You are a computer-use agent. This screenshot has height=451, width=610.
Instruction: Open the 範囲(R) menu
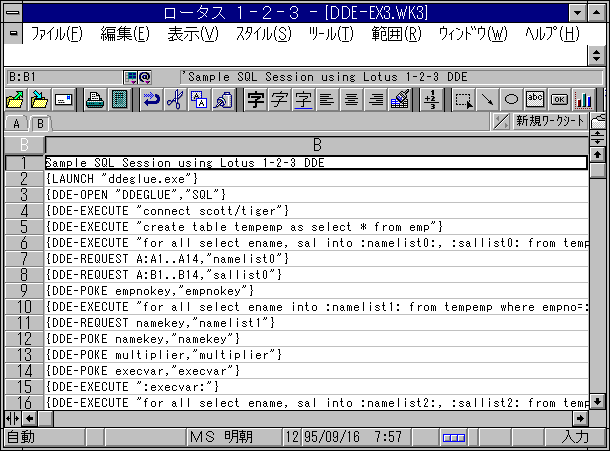[396, 34]
